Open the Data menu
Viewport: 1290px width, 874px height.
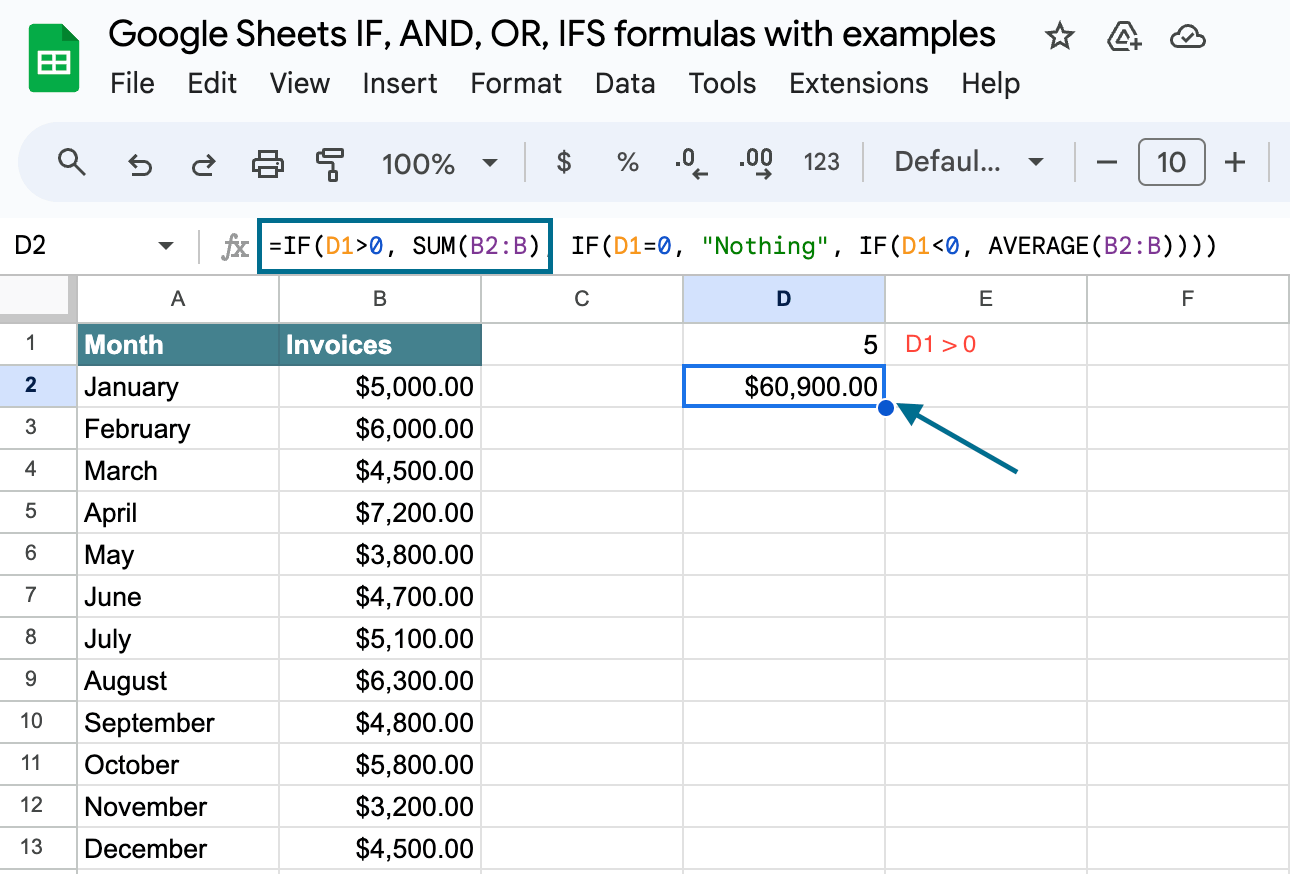tap(625, 83)
